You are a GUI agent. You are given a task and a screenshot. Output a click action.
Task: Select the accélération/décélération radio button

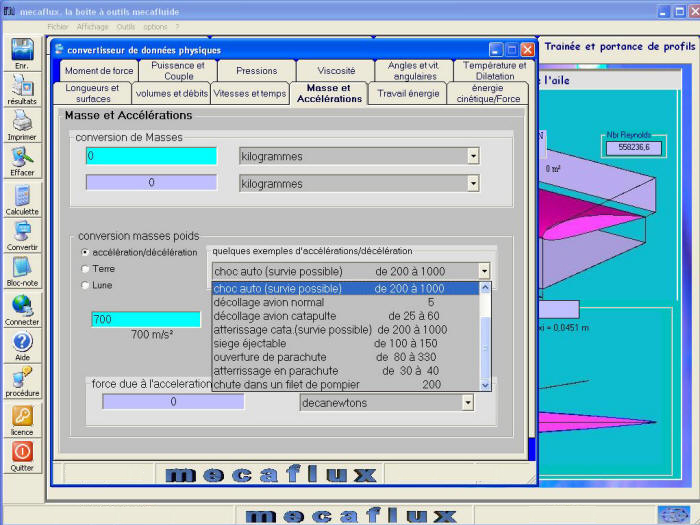tap(85, 252)
